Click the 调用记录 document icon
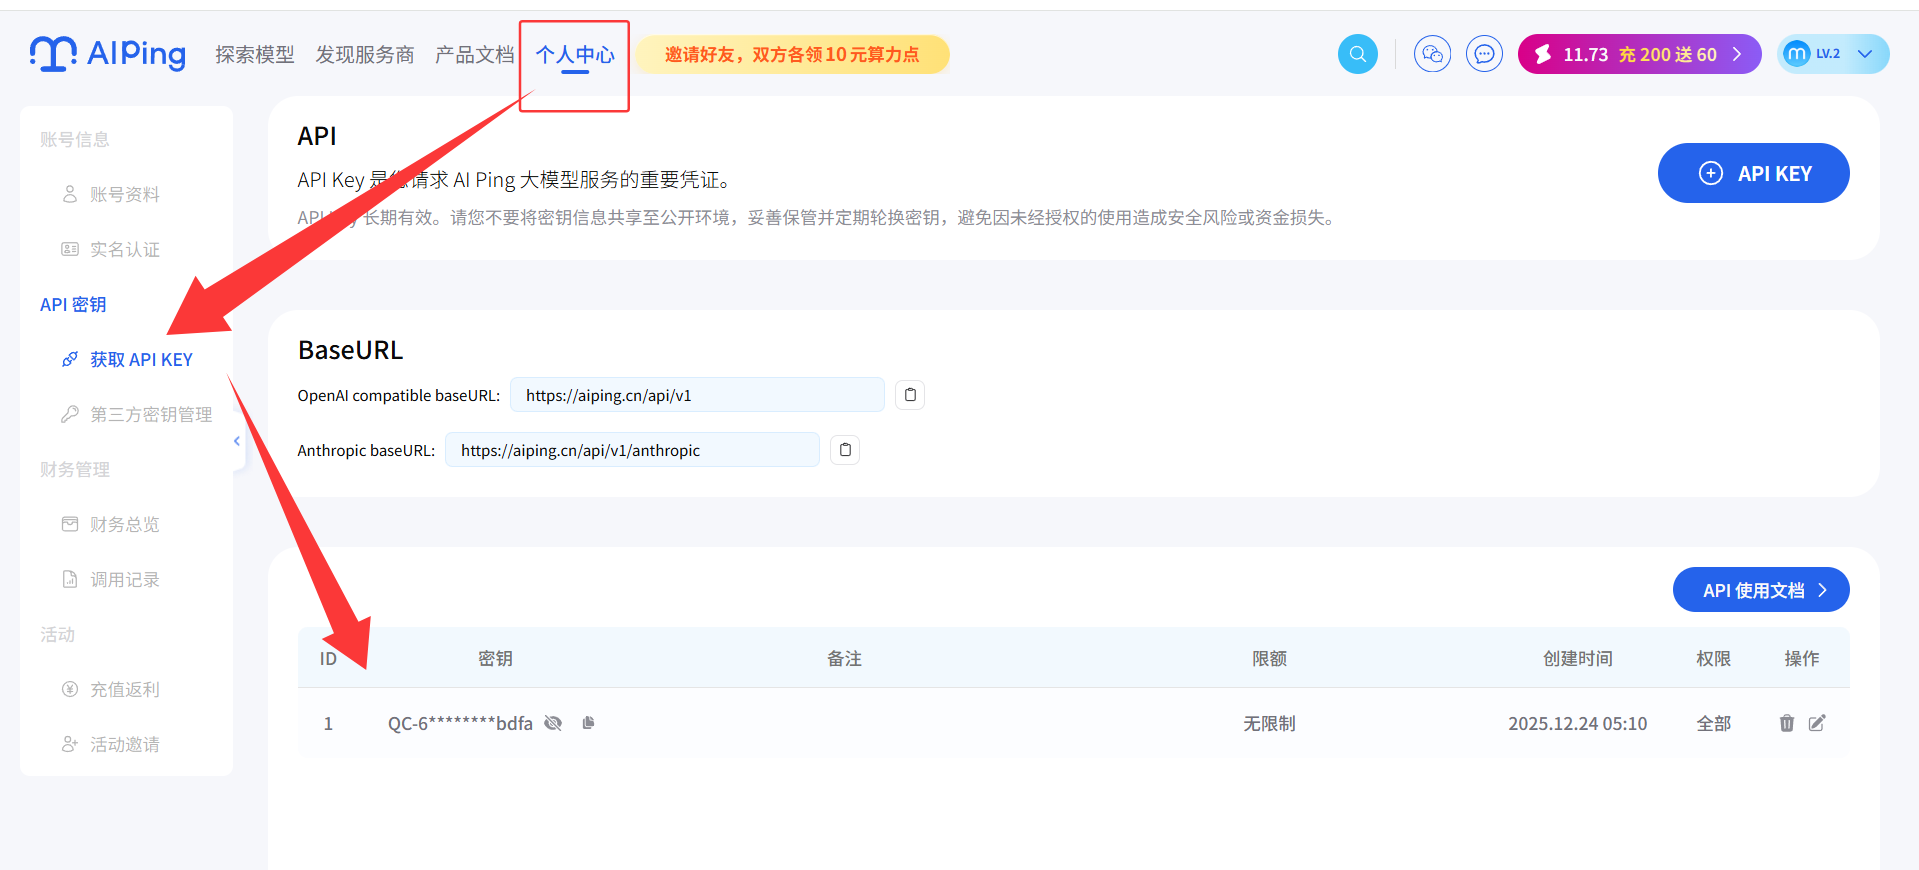The width and height of the screenshot is (1919, 870). [70, 579]
